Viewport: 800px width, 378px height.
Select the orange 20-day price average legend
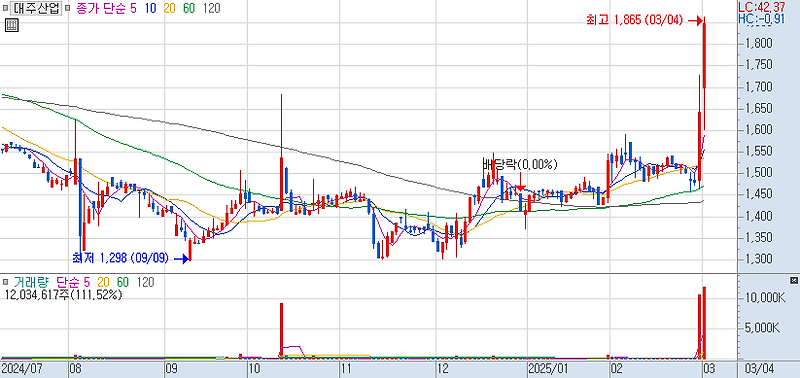click(169, 8)
